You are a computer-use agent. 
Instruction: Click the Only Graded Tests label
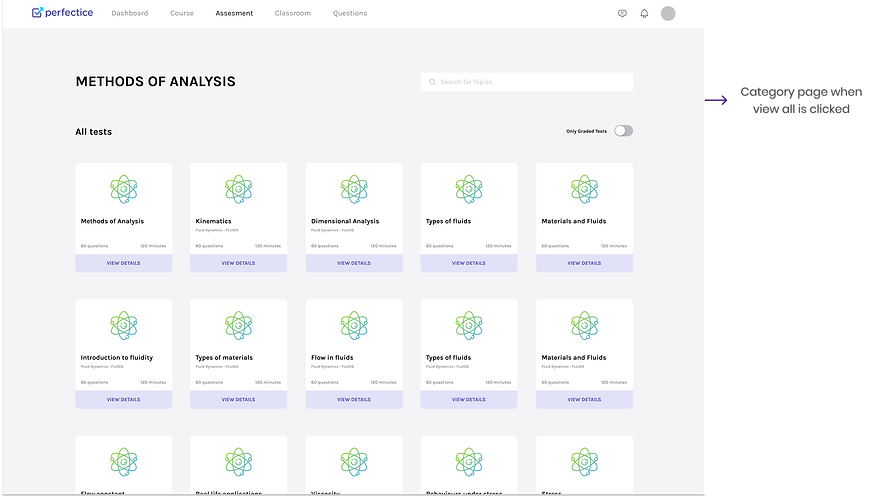586,131
